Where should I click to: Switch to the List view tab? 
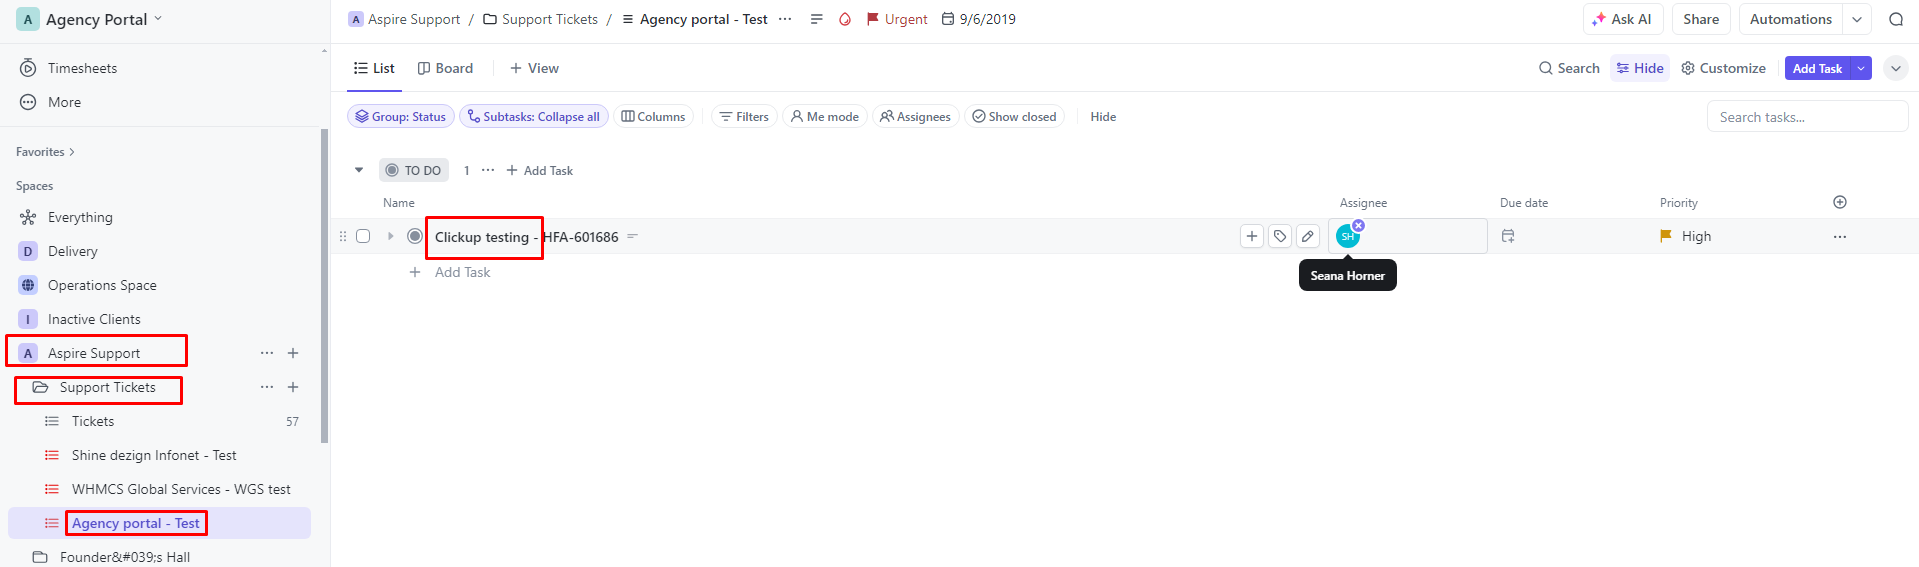(374, 68)
